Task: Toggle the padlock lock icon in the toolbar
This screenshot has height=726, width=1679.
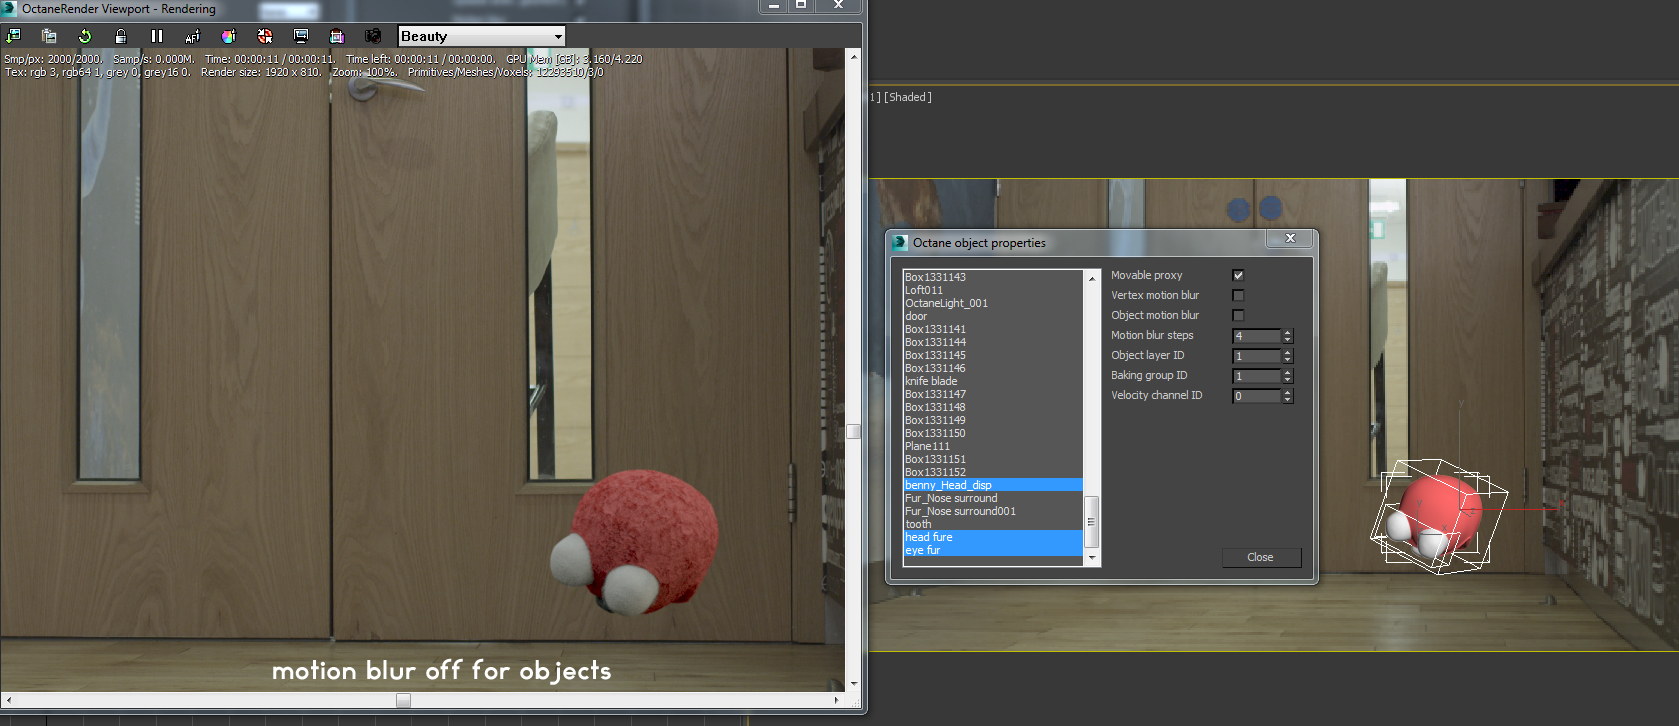Action: [121, 36]
